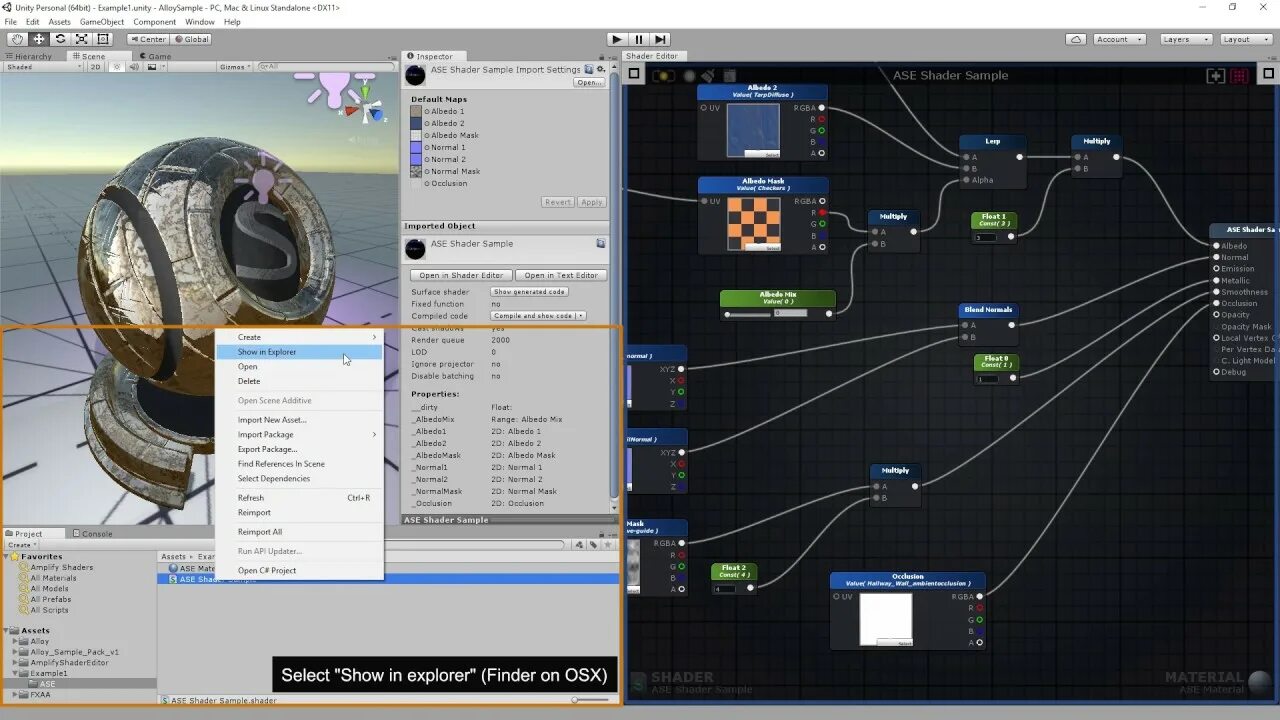Click Open in Text Editor button

[x=561, y=275]
